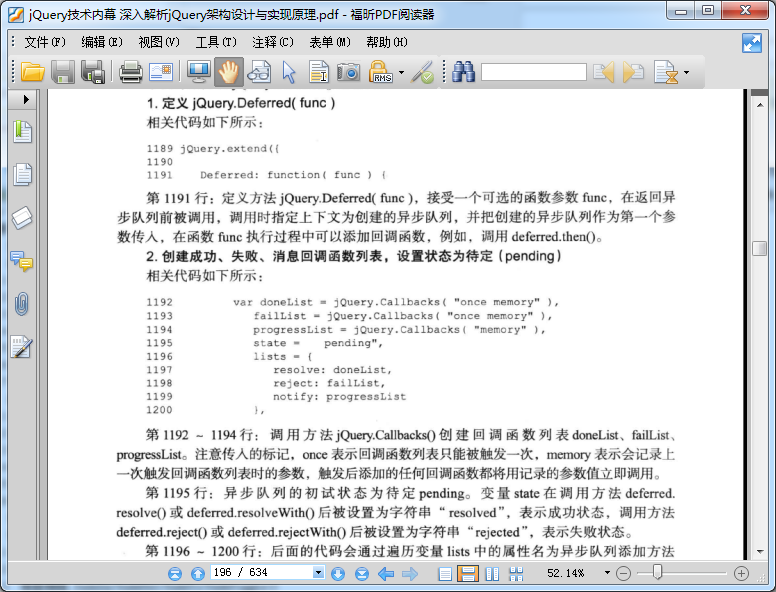Open RMS dropdown arrow
This screenshot has width=776, height=592.
tap(401, 72)
